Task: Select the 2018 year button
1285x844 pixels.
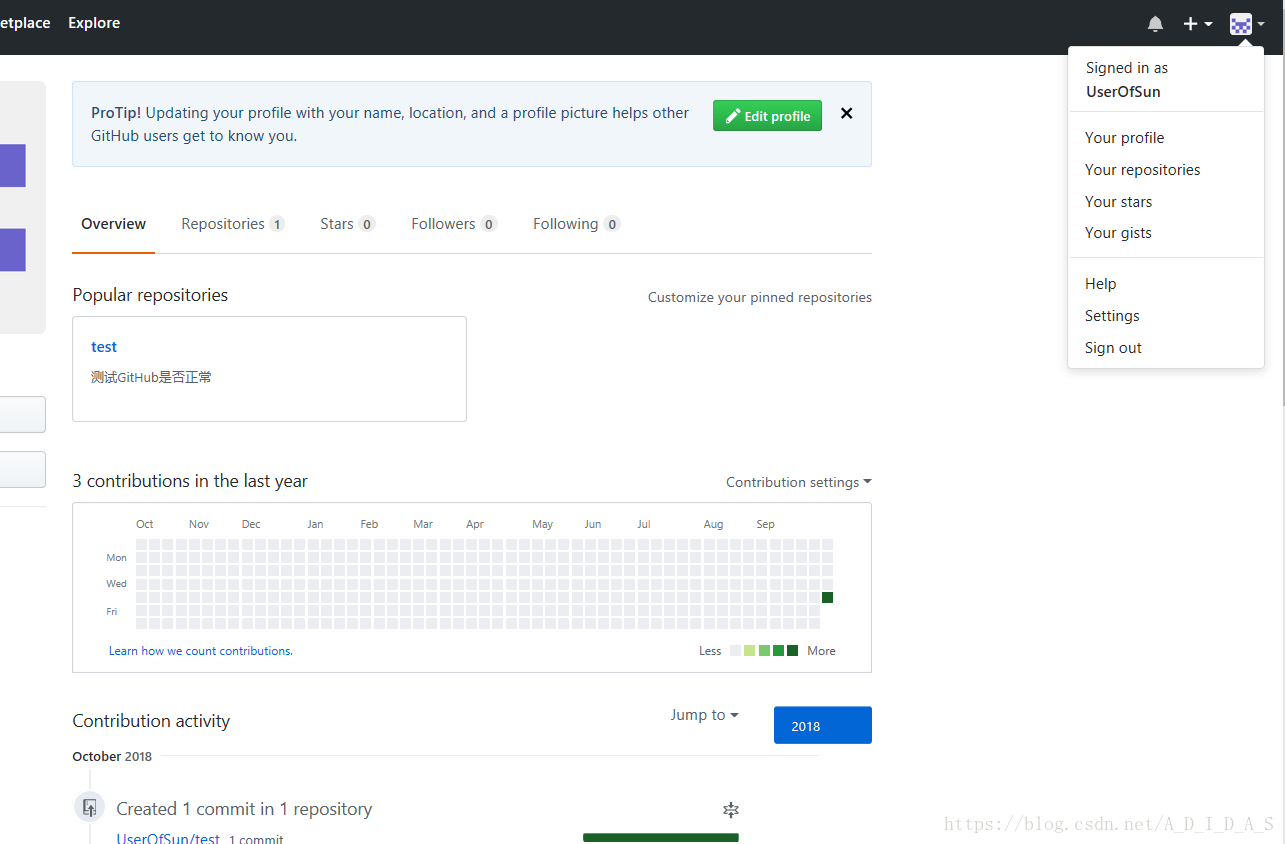Action: click(823, 726)
